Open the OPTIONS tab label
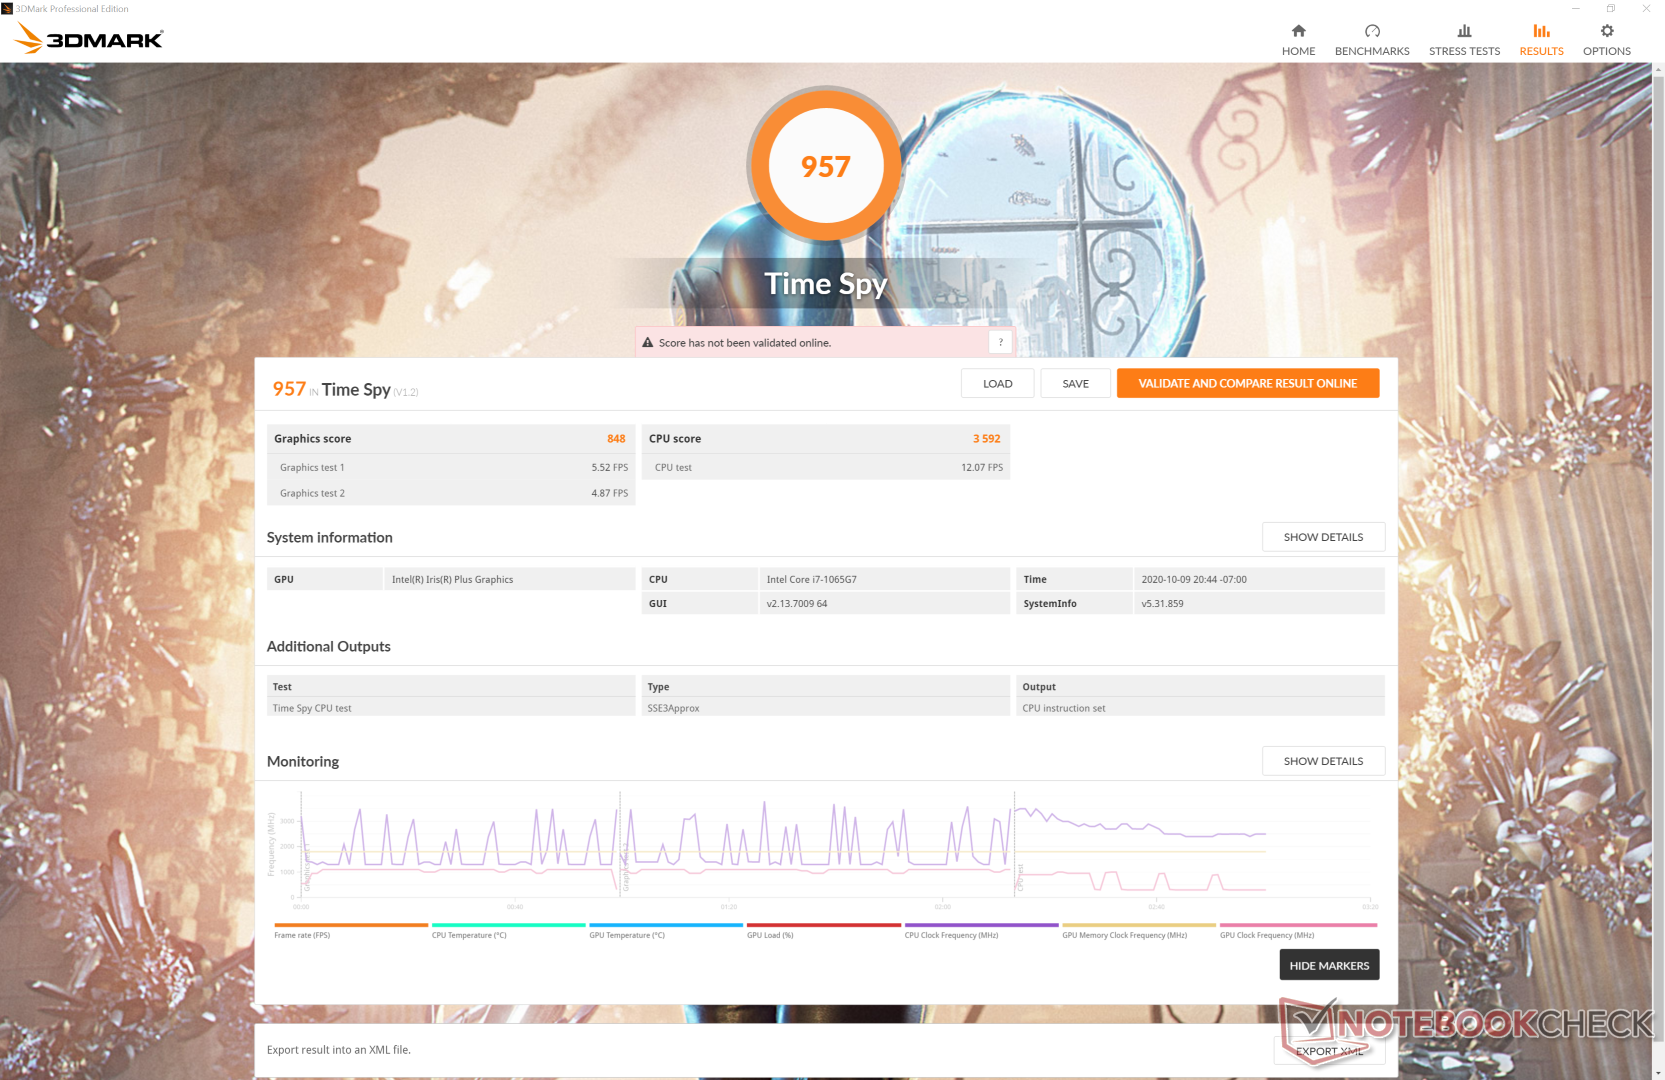This screenshot has width=1665, height=1080. (x=1607, y=51)
